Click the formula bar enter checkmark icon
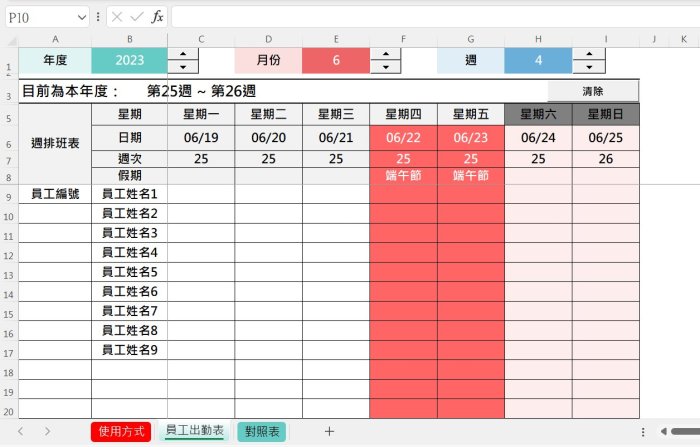 point(137,17)
